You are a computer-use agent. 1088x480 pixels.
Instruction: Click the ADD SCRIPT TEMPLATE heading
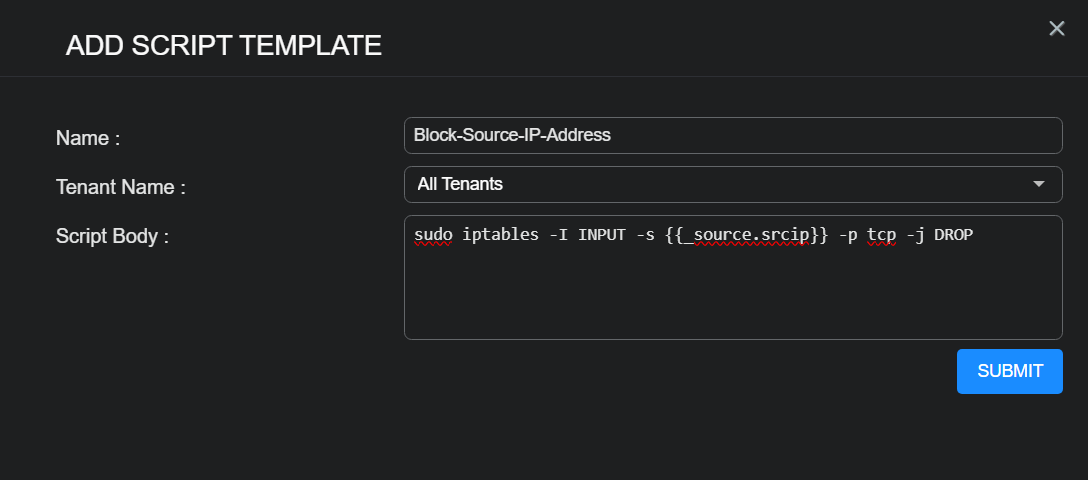(x=223, y=45)
